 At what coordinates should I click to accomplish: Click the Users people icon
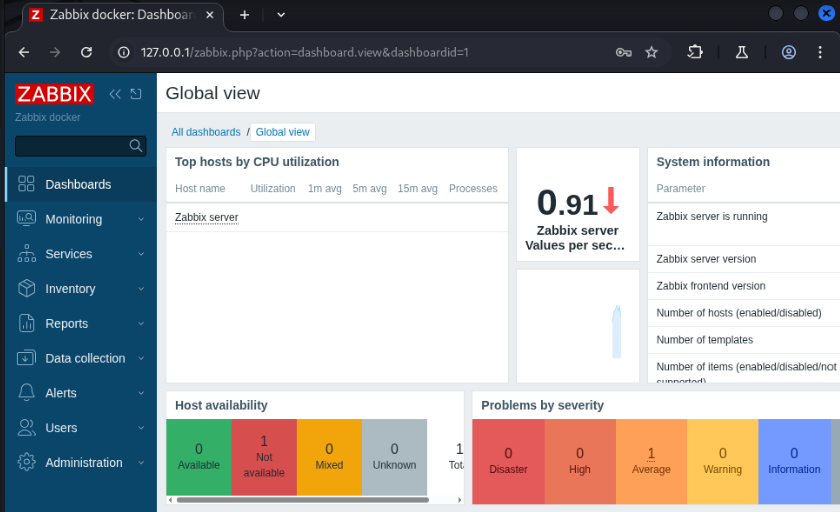[x=26, y=427]
